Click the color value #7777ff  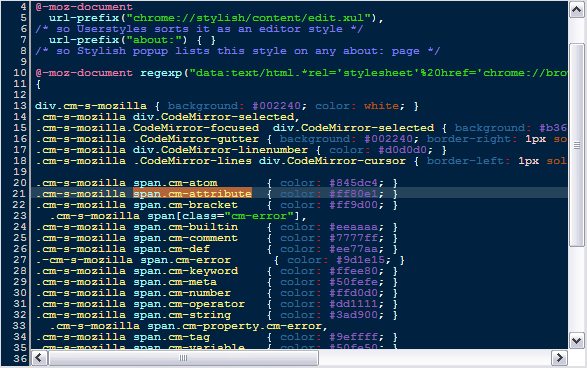point(353,238)
